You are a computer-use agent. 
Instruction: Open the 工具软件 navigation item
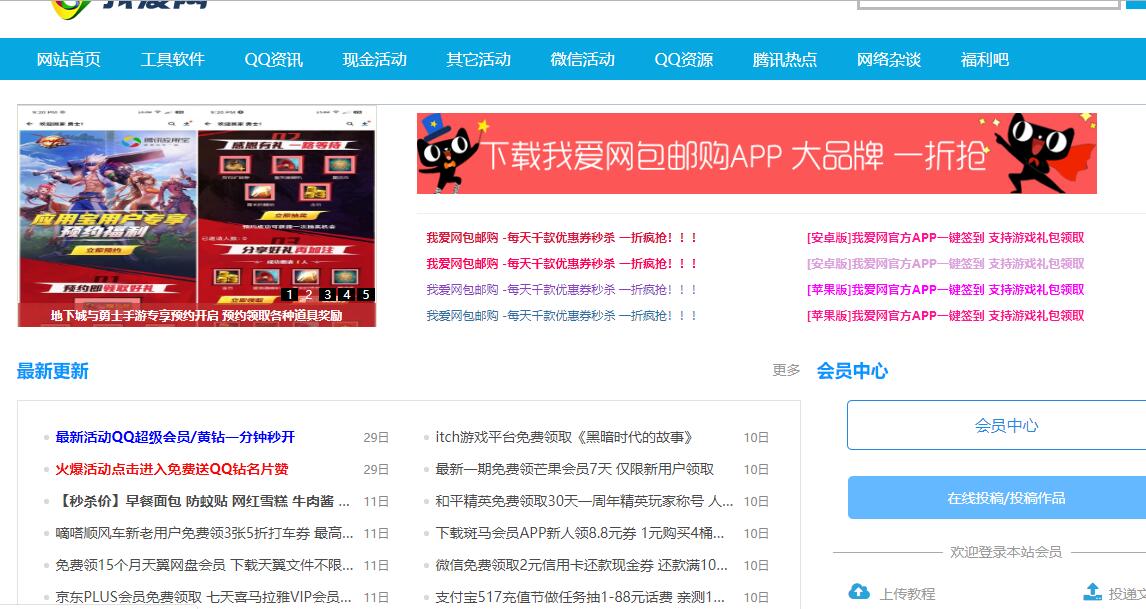click(x=172, y=59)
